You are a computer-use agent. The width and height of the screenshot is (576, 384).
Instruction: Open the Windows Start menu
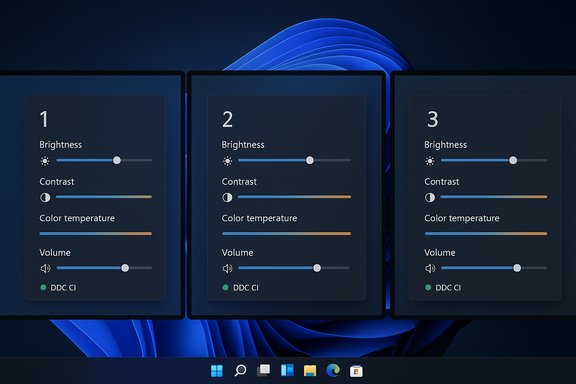[217, 371]
